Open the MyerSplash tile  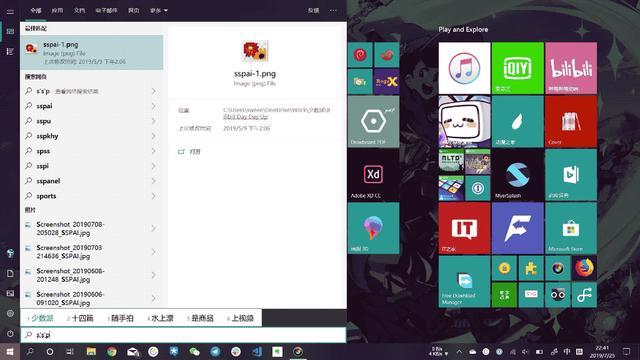coord(518,175)
